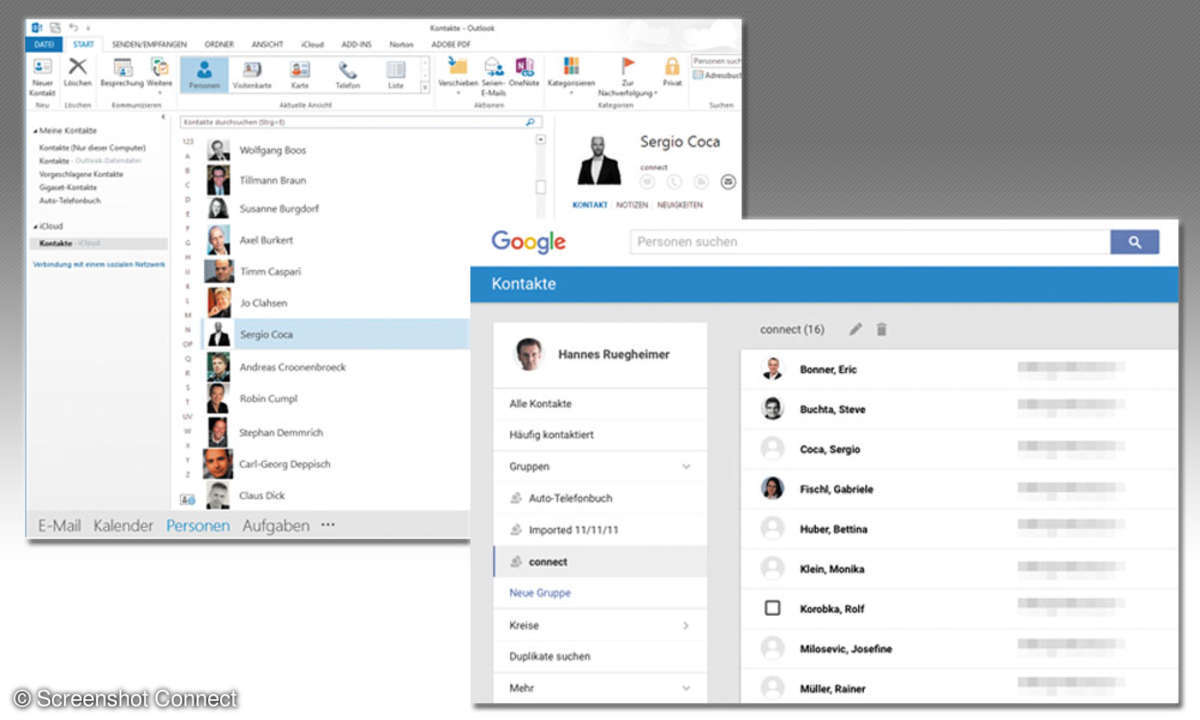Click Verbindung mit einem sozialen Netzwerk link
The image size is (1200, 720).
99,264
